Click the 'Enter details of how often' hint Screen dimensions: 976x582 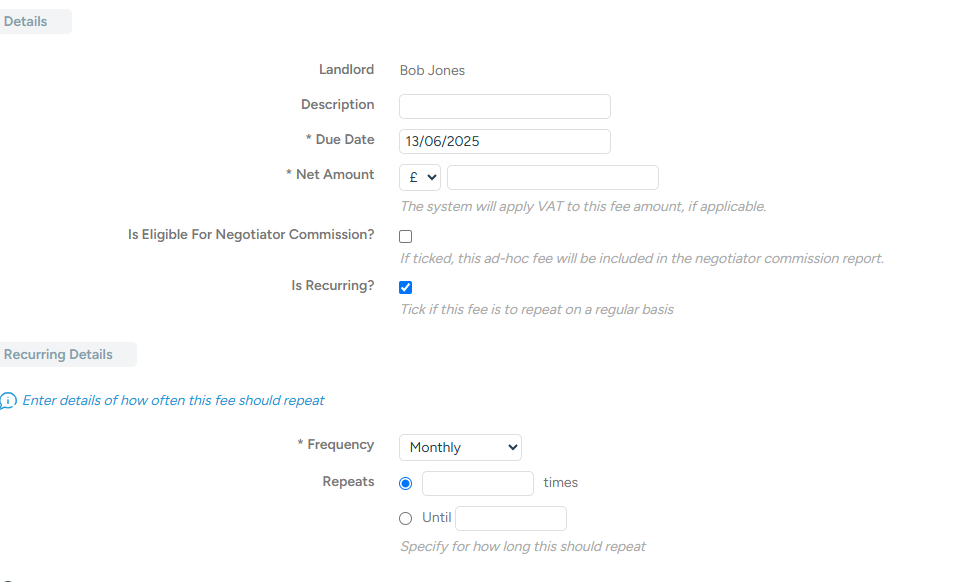(173, 401)
